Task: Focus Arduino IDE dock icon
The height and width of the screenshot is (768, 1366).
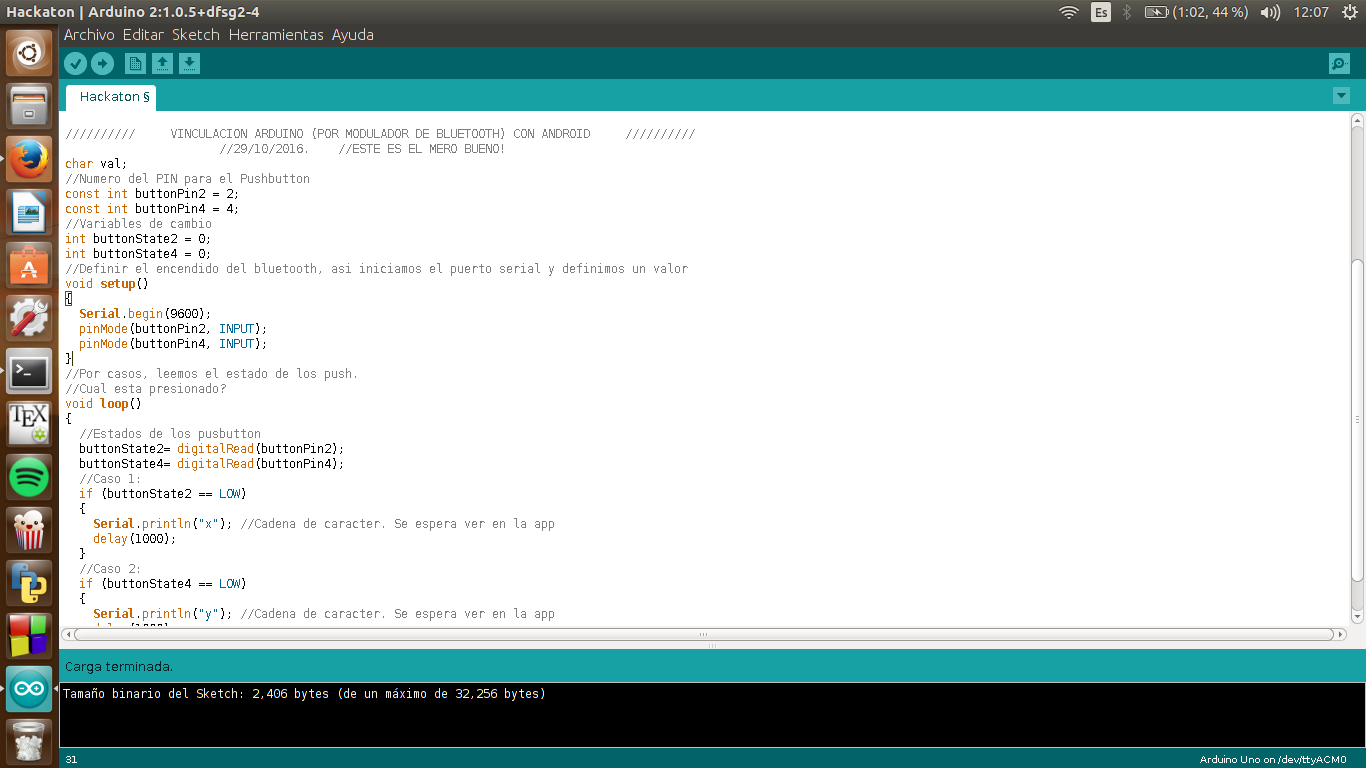Action: point(29,689)
